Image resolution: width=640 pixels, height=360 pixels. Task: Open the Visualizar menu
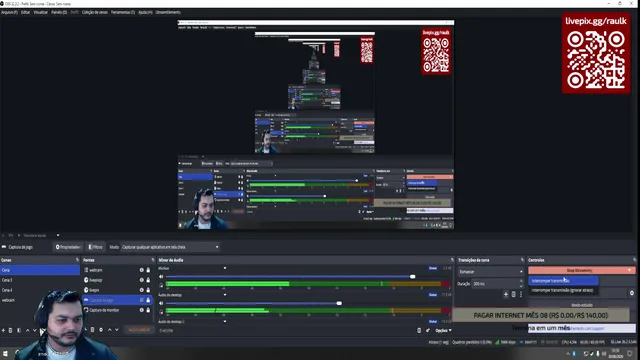click(40, 12)
